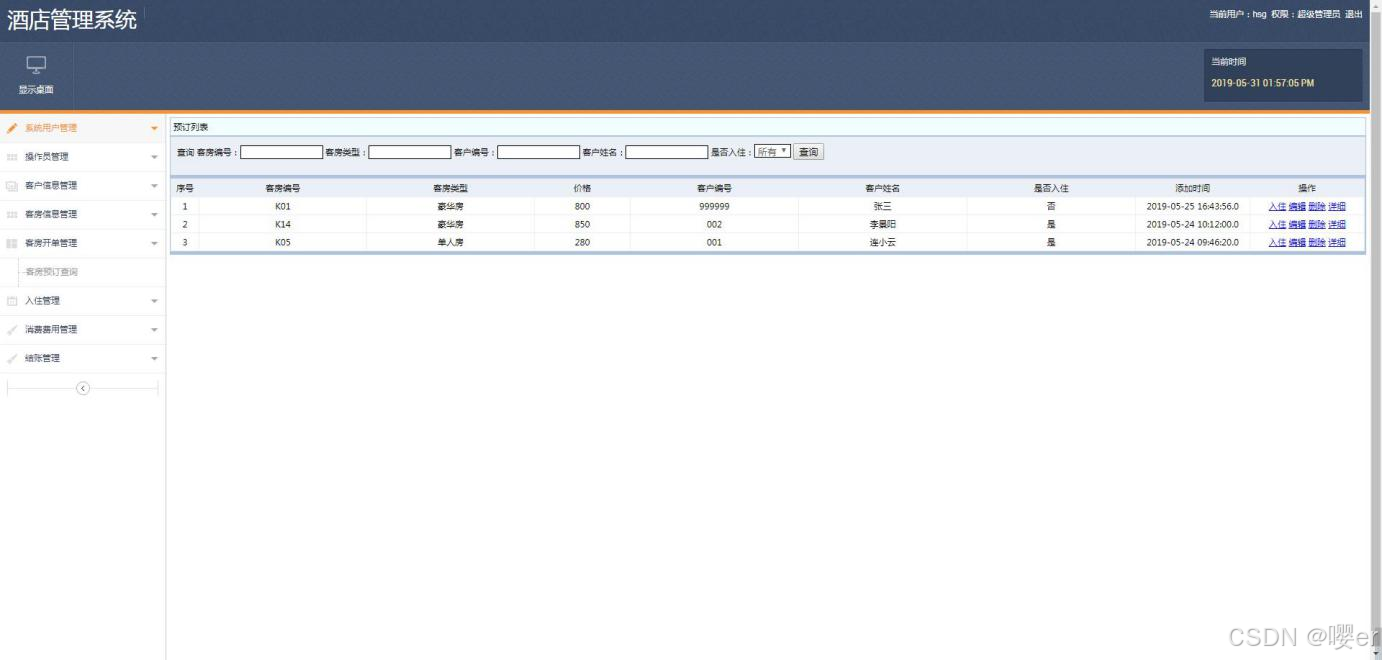This screenshot has width=1382, height=660.
Task: Open 客房信息管理 menu section
Action: tap(83, 214)
